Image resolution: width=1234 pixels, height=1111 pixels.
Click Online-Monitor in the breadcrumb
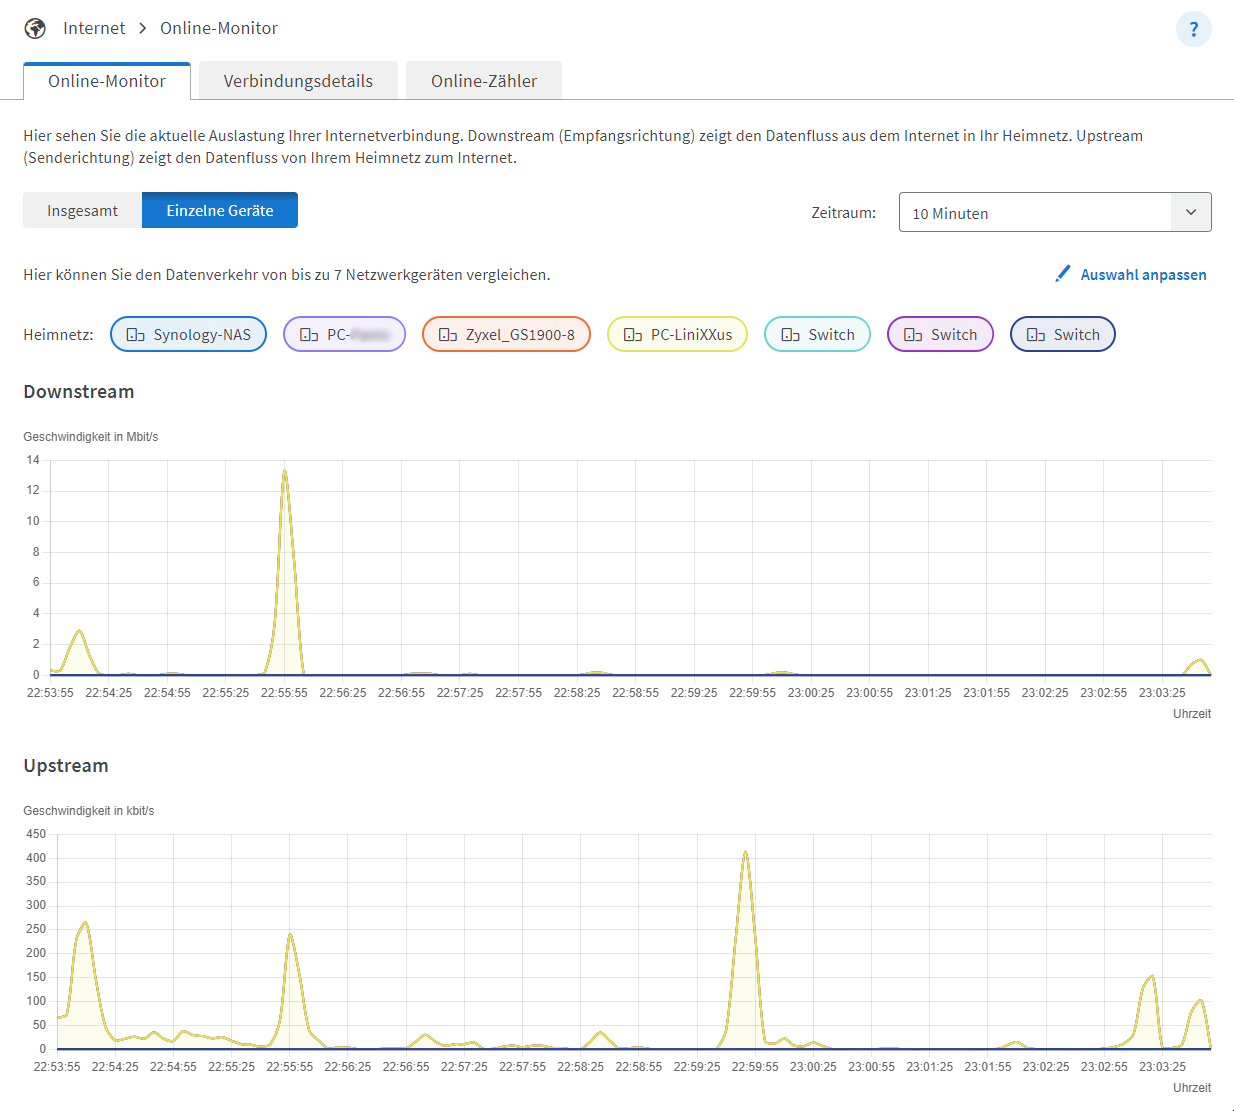click(219, 28)
